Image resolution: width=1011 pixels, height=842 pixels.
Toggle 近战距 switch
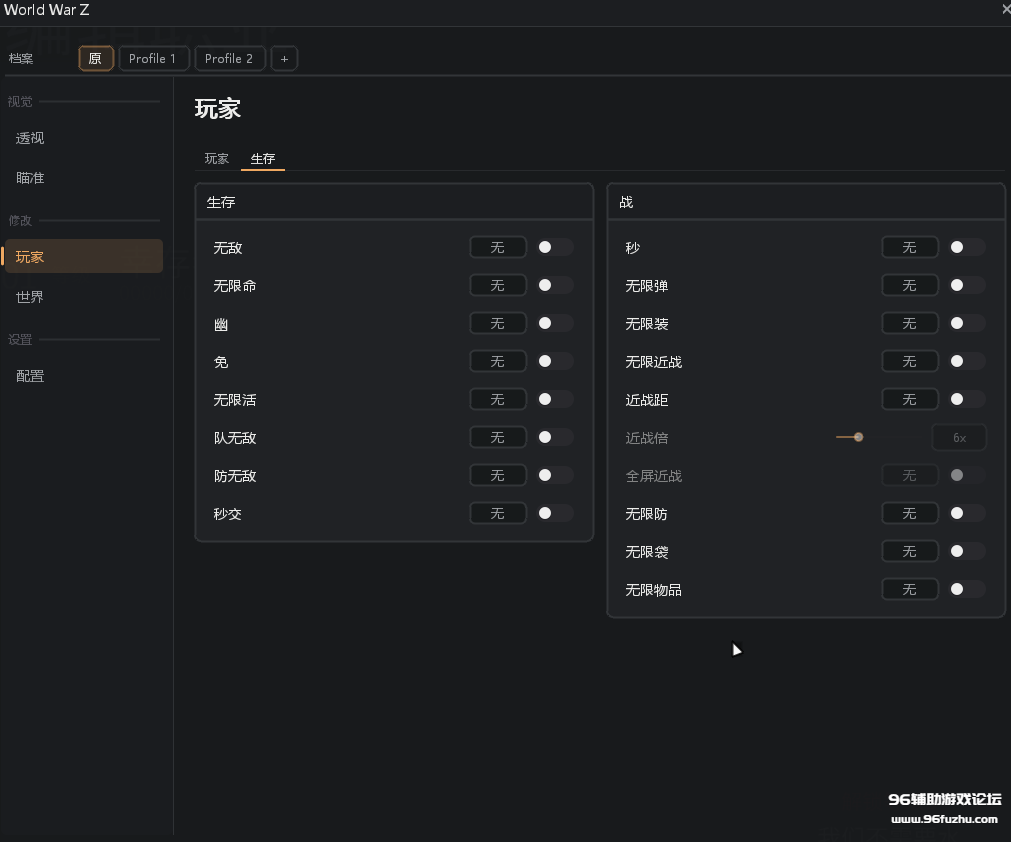pos(967,399)
